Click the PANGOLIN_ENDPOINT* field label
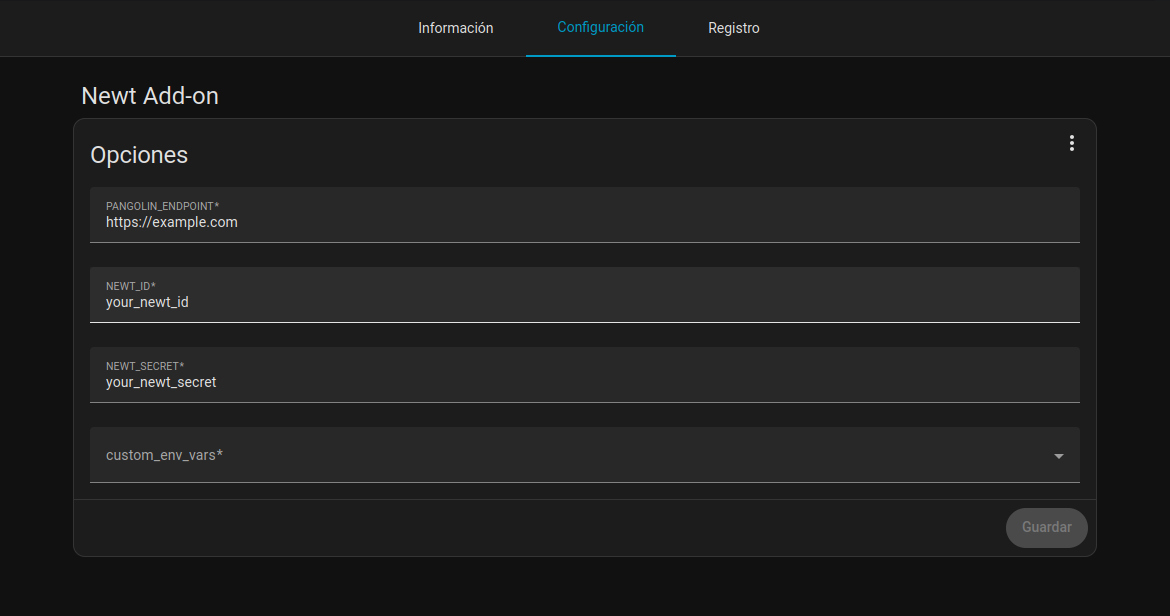1170x616 pixels. click(162, 206)
